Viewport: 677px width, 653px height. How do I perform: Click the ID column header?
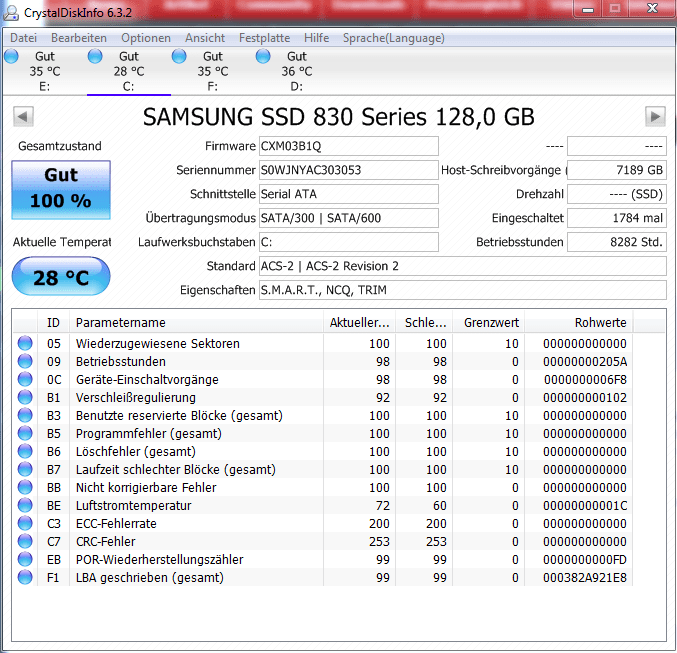tap(53, 322)
